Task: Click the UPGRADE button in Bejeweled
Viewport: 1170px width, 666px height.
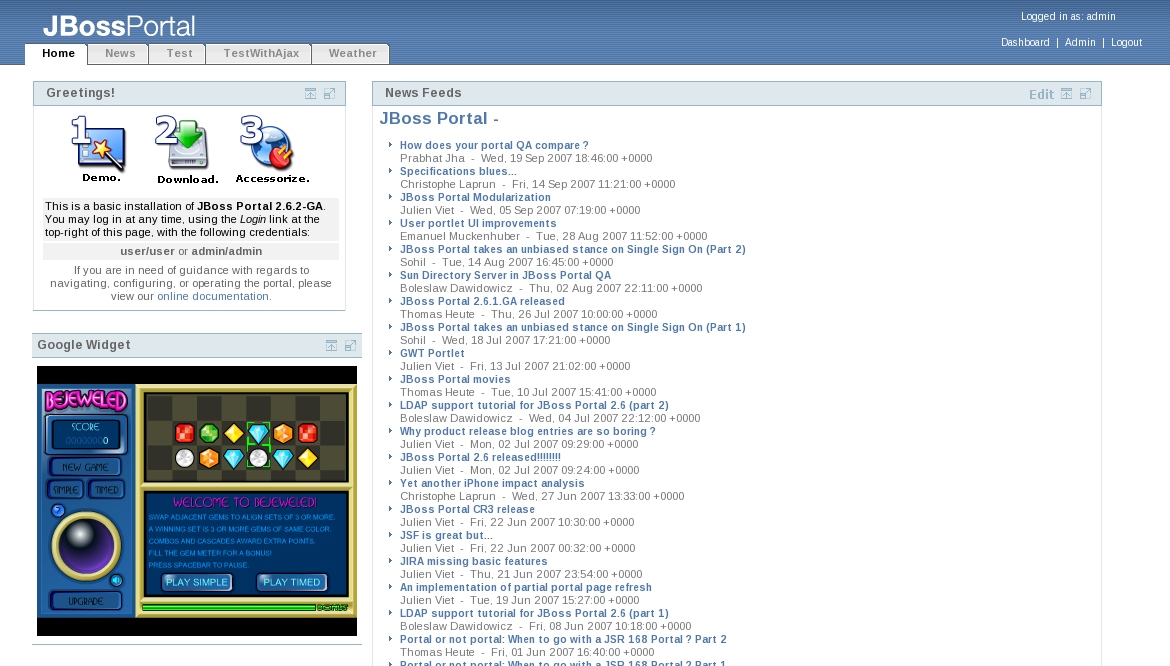Action: coord(86,601)
